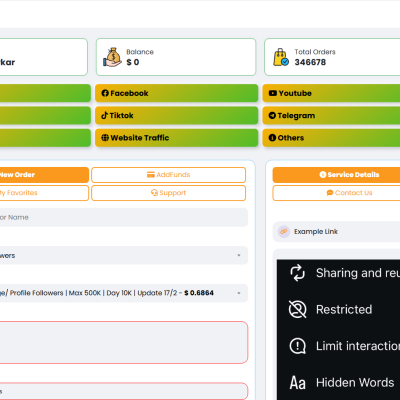Open the Website Traffic category
Screen dimensions: 400x400
click(x=176, y=138)
